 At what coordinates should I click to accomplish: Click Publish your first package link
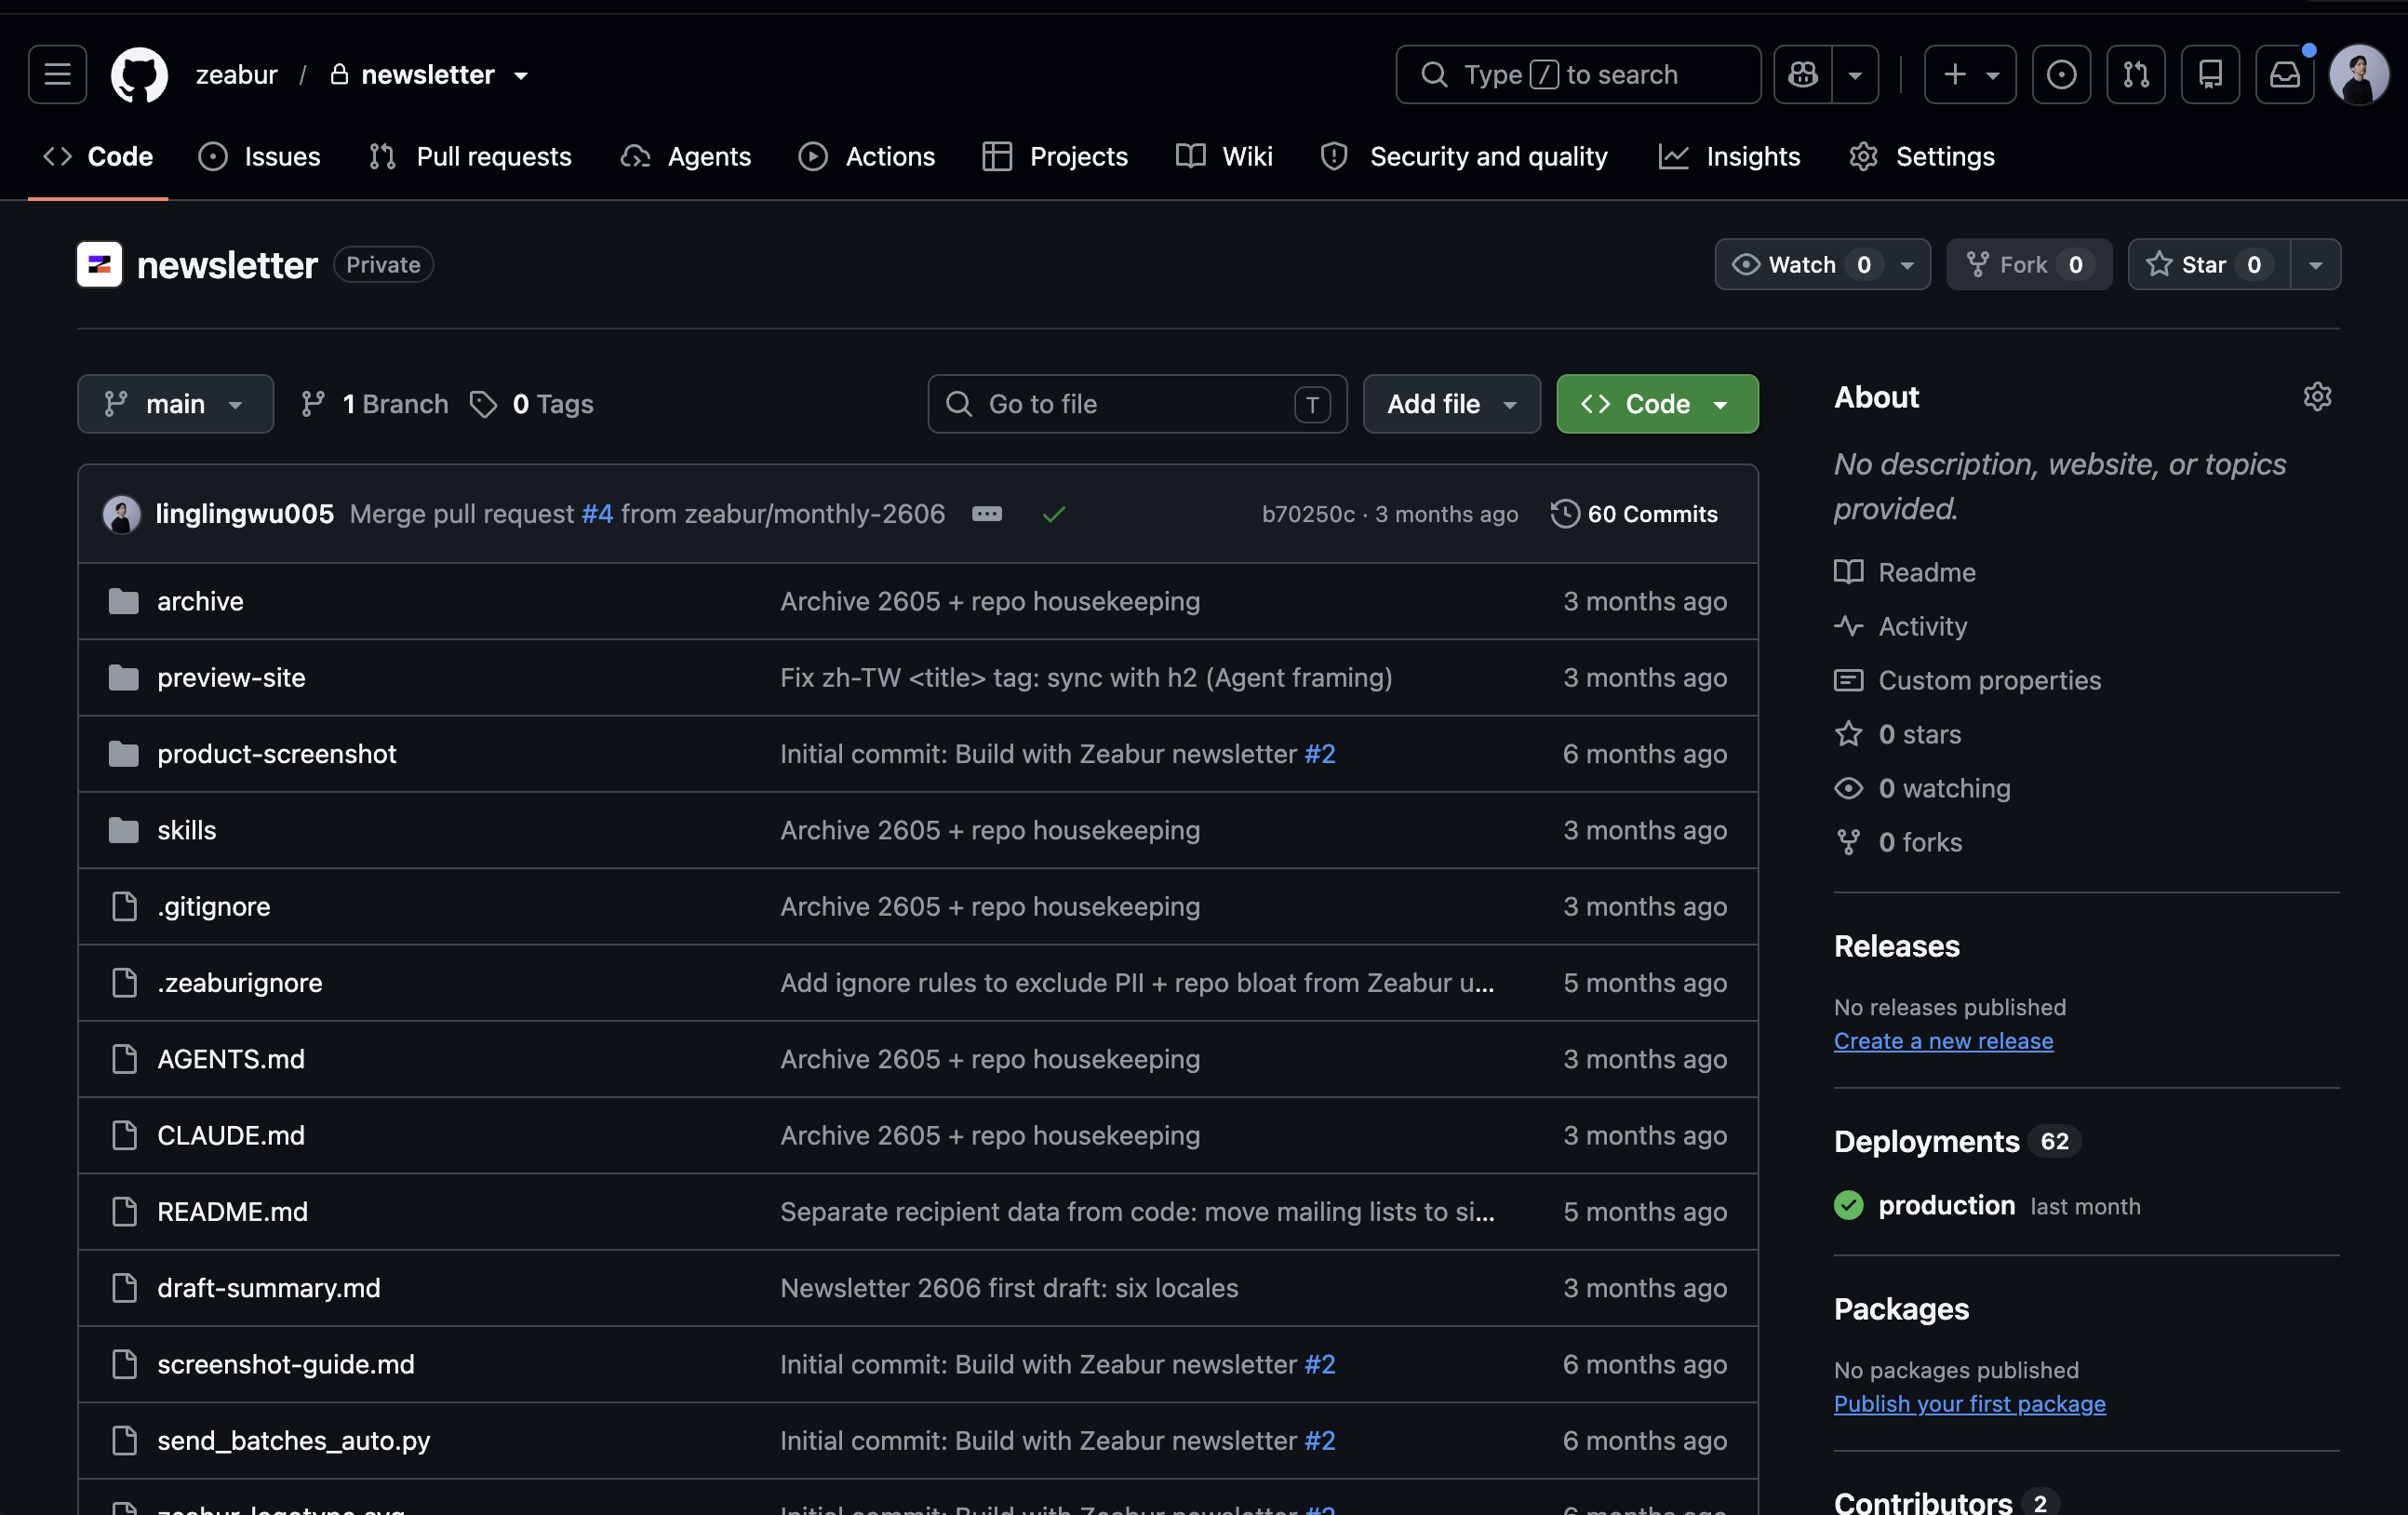[1969, 1404]
